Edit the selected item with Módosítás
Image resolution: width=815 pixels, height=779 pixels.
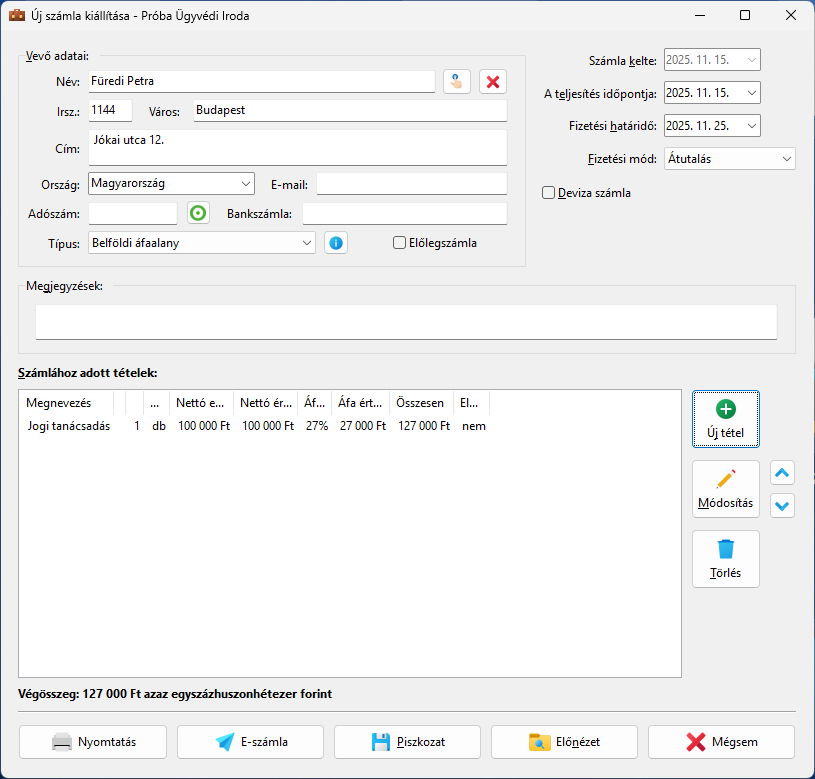point(725,489)
